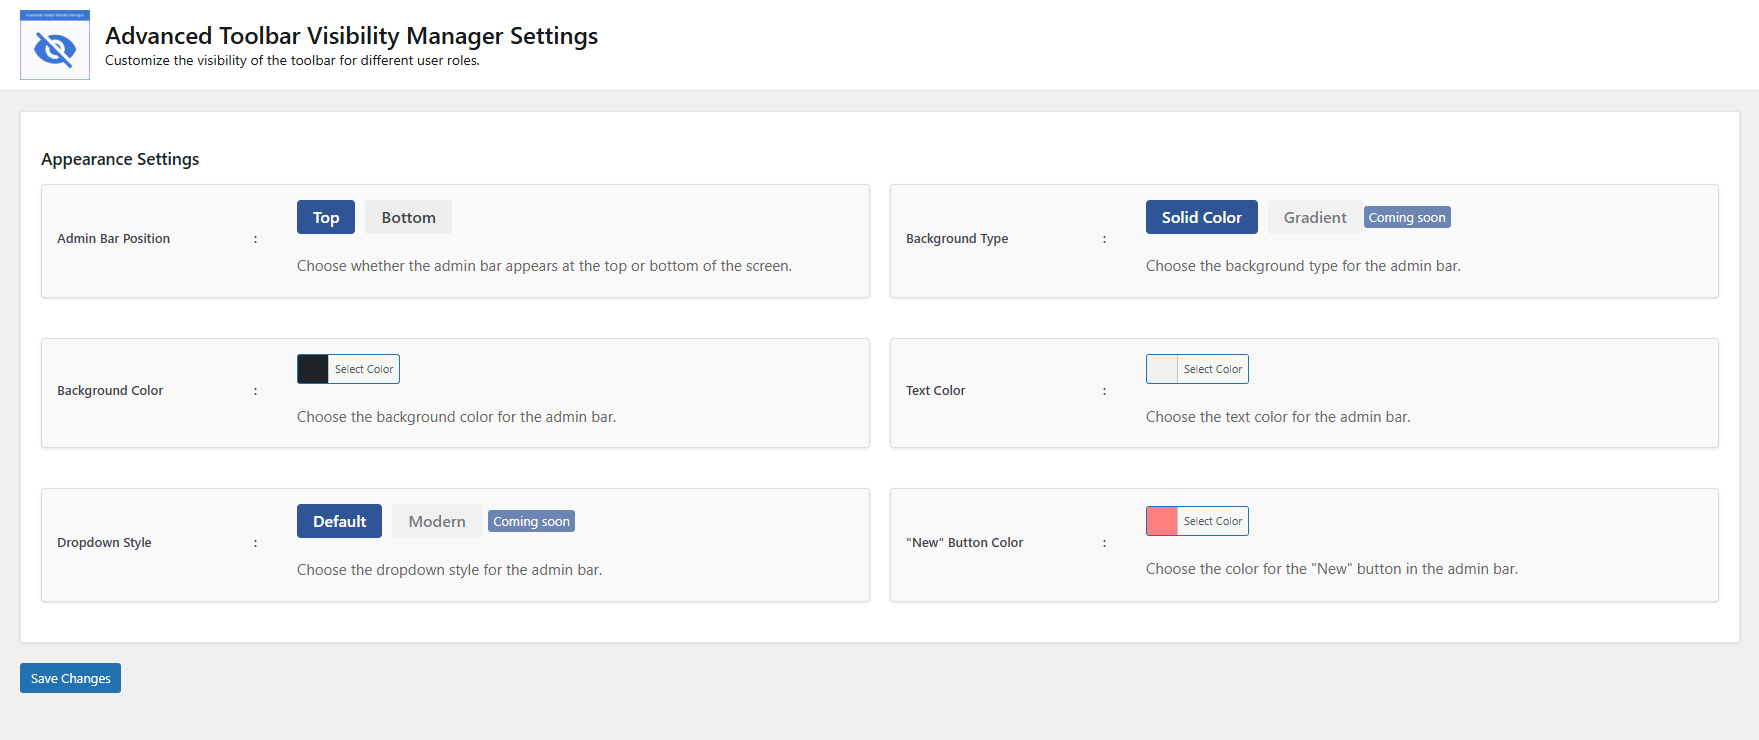The height and width of the screenshot is (740, 1759).
Task: Open Select Color for Background Color
Action: pyautogui.click(x=364, y=369)
